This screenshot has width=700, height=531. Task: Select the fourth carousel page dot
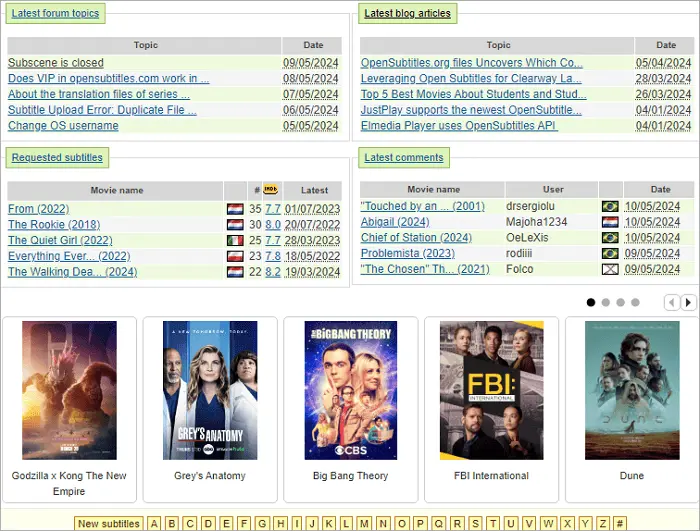[635, 302]
